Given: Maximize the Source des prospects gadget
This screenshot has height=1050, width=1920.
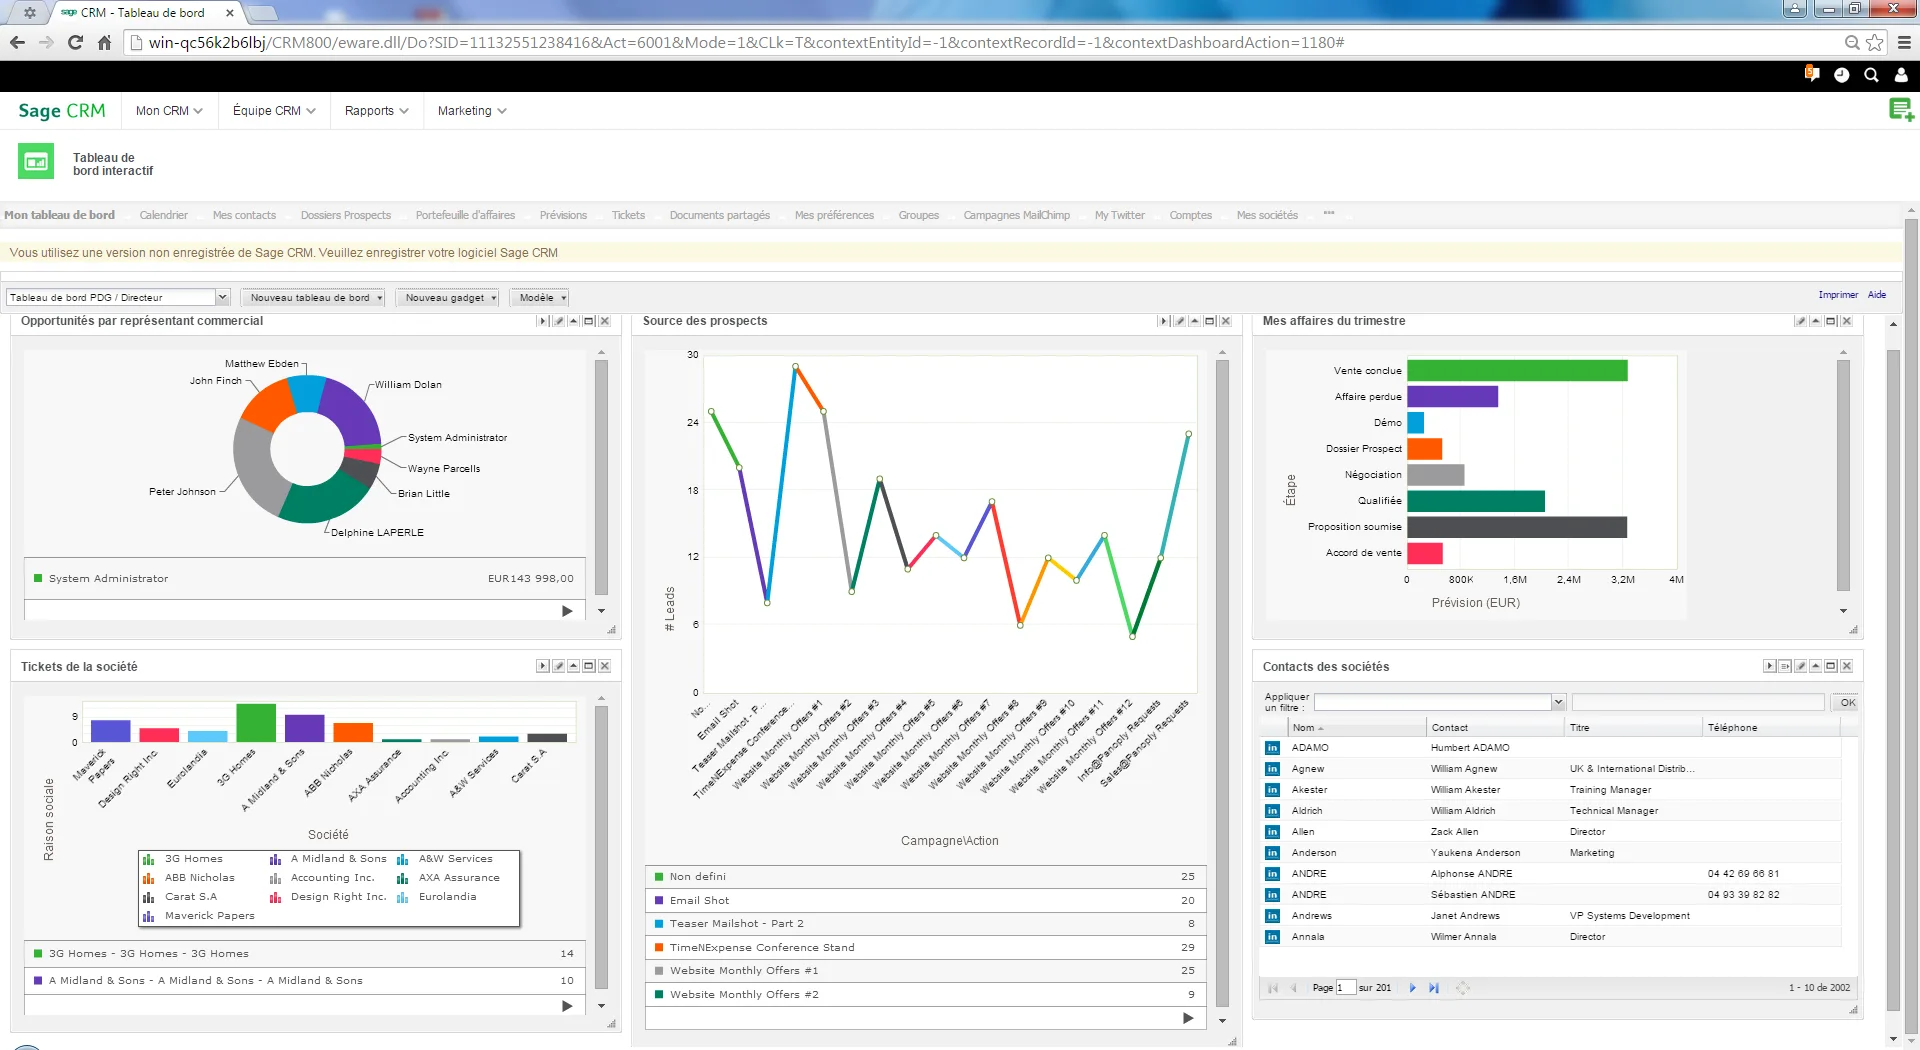Looking at the screenshot, I should point(1210,321).
